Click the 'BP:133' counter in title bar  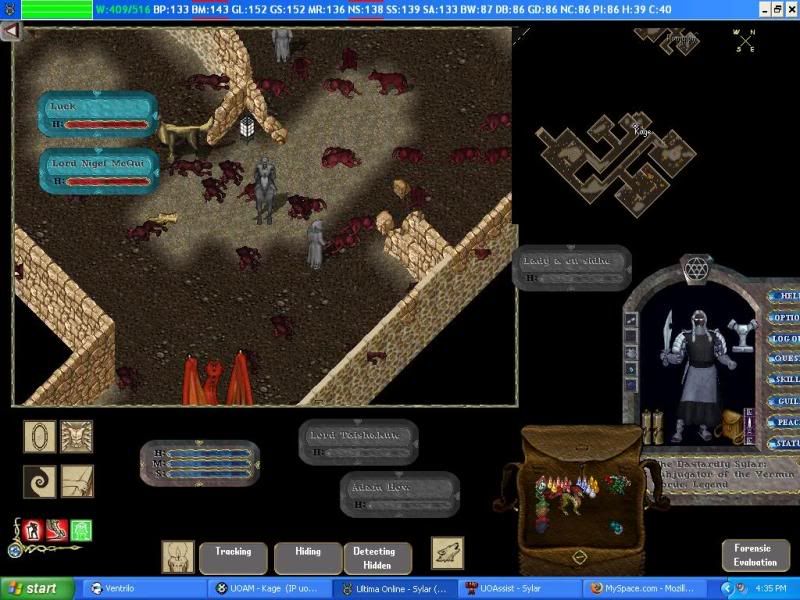tap(171, 9)
